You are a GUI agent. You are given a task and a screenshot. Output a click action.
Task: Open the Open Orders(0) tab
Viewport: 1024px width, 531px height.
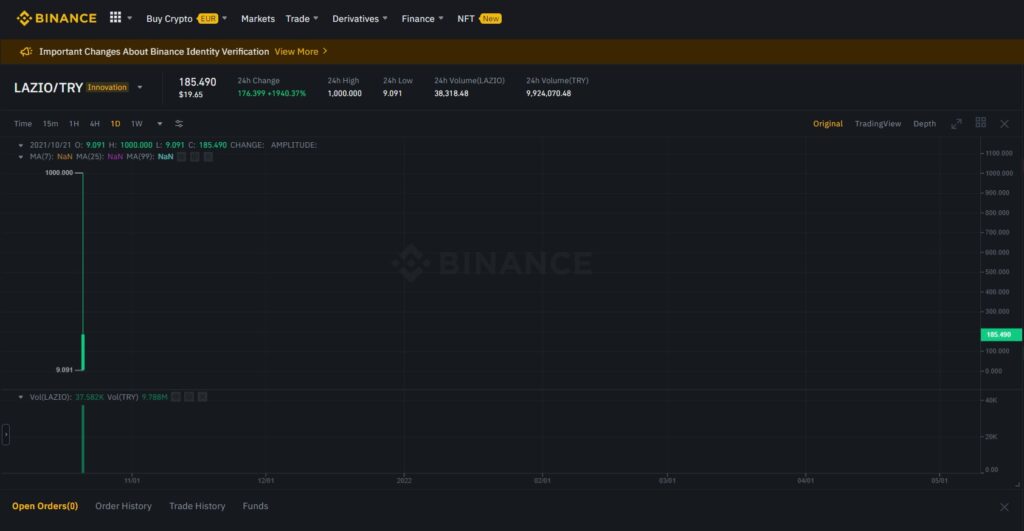pos(45,506)
